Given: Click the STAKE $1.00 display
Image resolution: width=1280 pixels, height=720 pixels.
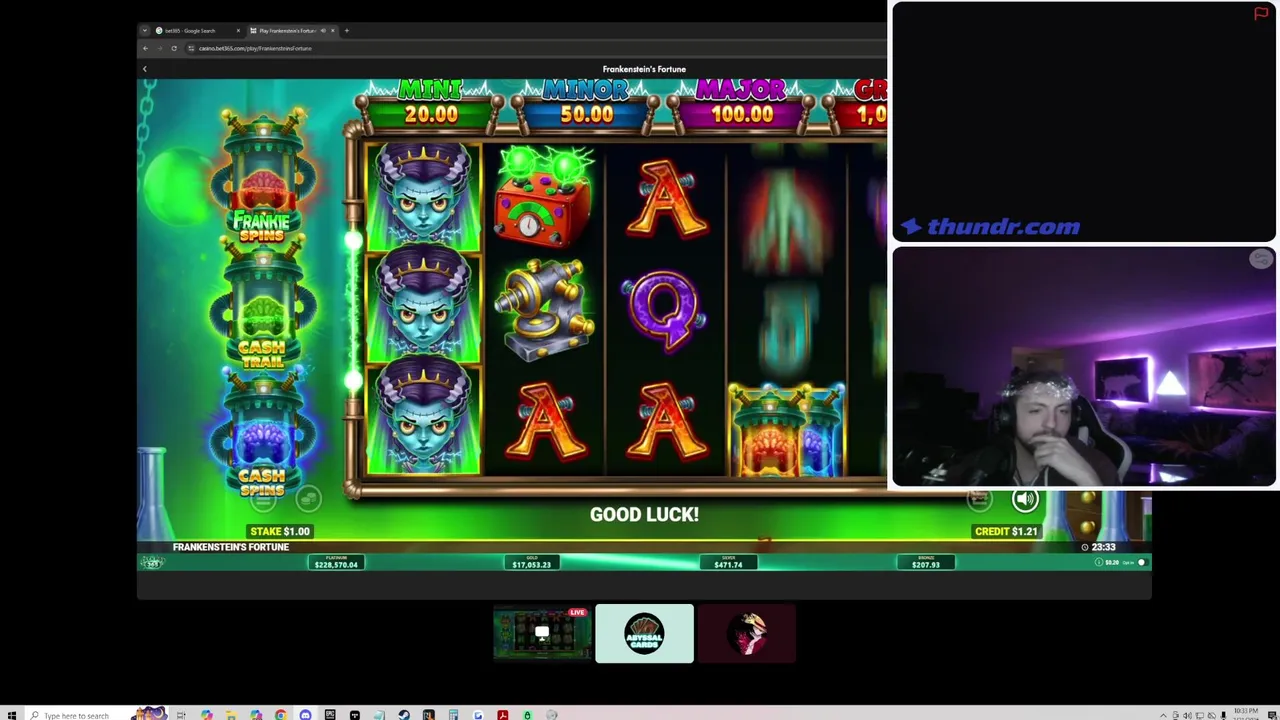Looking at the screenshot, I should point(280,531).
